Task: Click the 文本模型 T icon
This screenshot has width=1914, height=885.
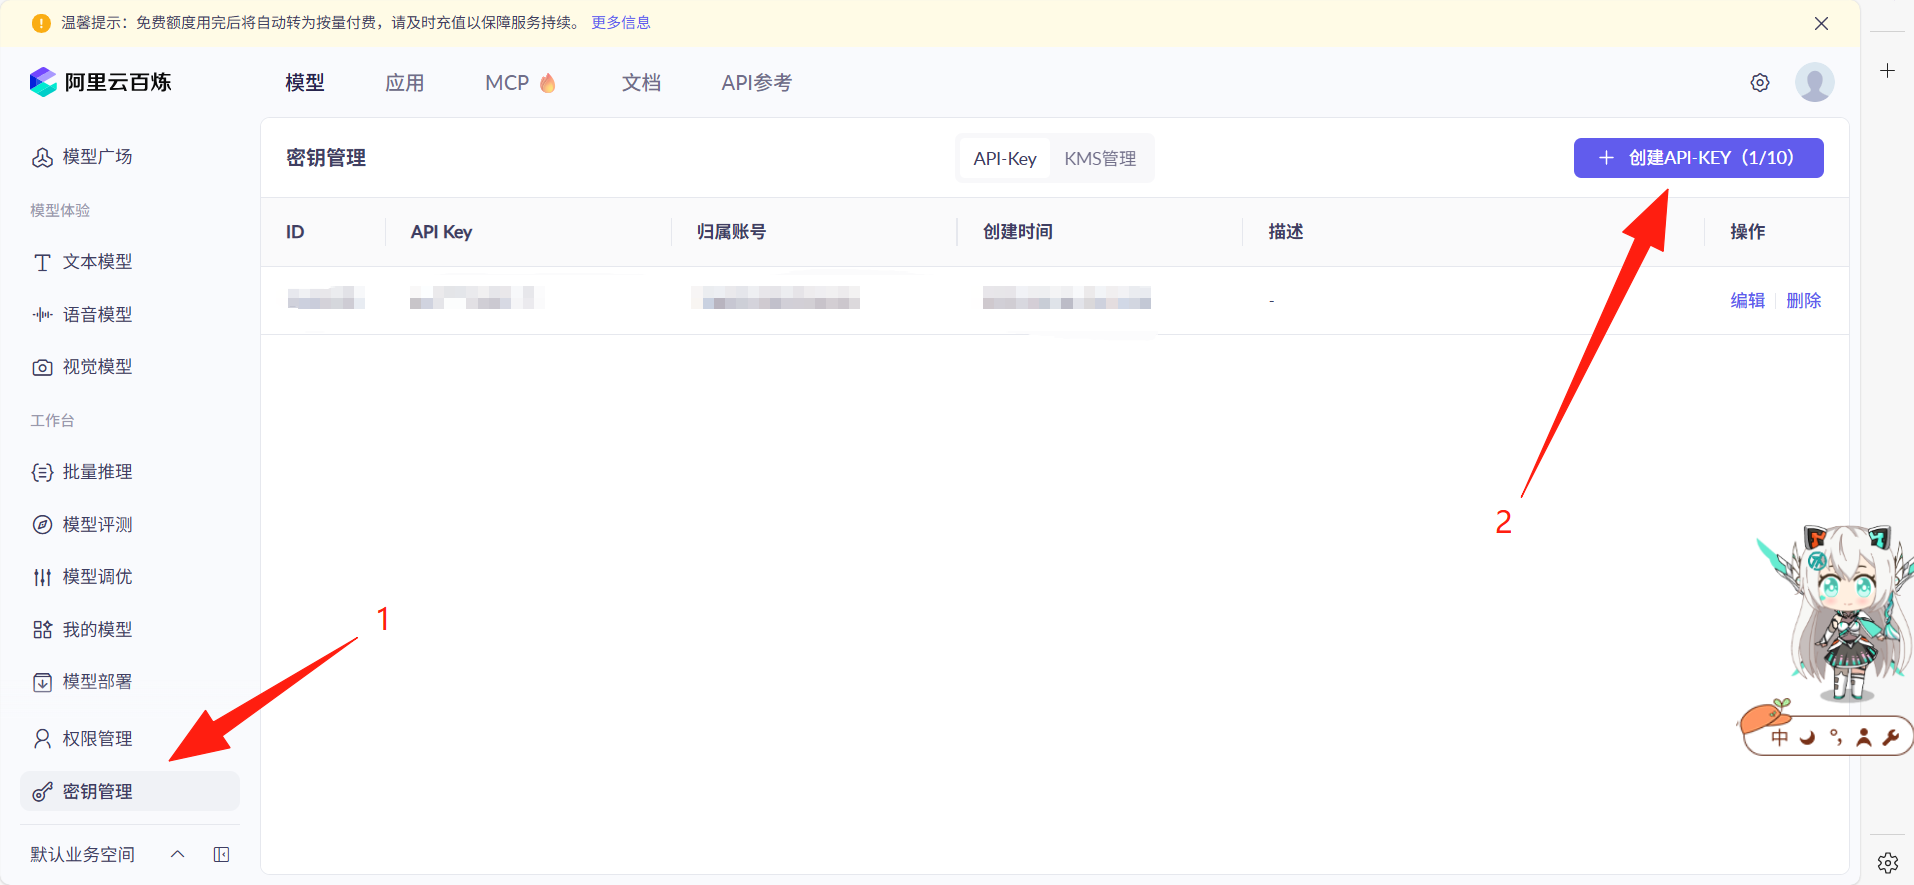Action: [x=42, y=262]
